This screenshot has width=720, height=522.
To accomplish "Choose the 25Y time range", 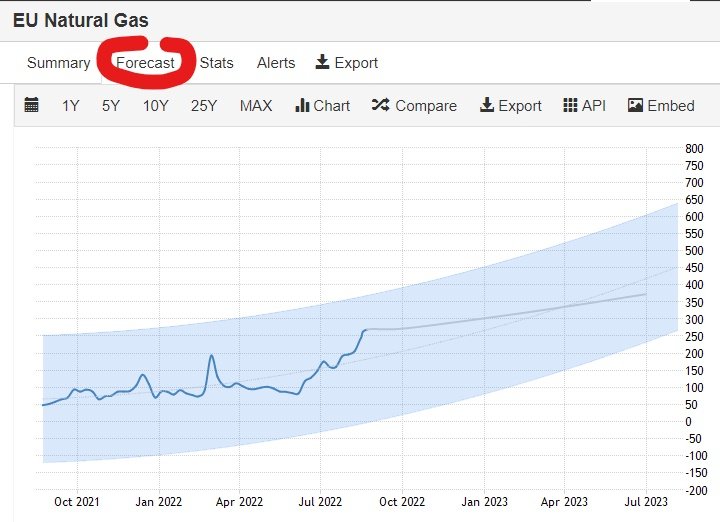I will point(204,106).
